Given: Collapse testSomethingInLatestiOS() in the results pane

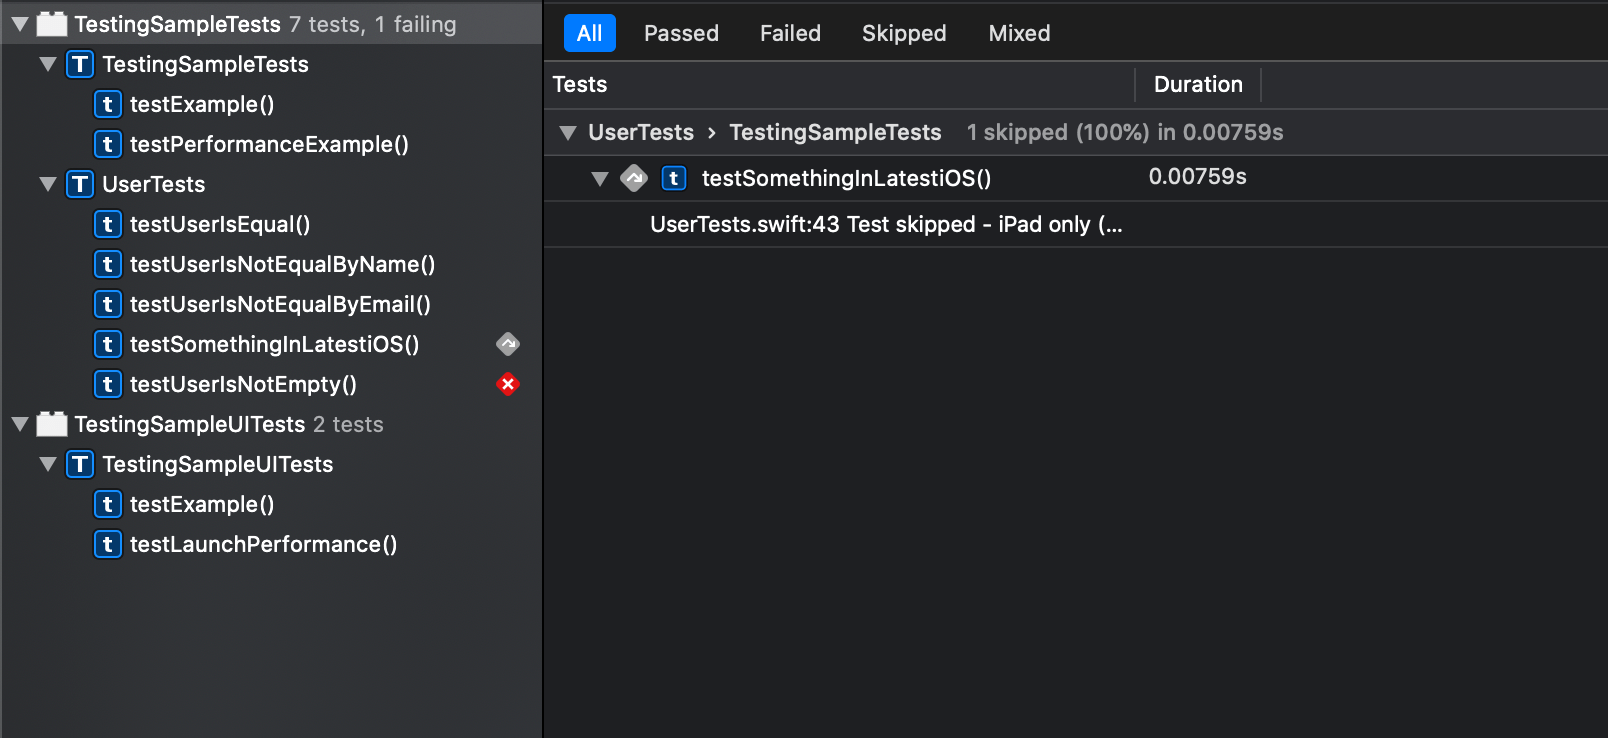Looking at the screenshot, I should point(600,178).
